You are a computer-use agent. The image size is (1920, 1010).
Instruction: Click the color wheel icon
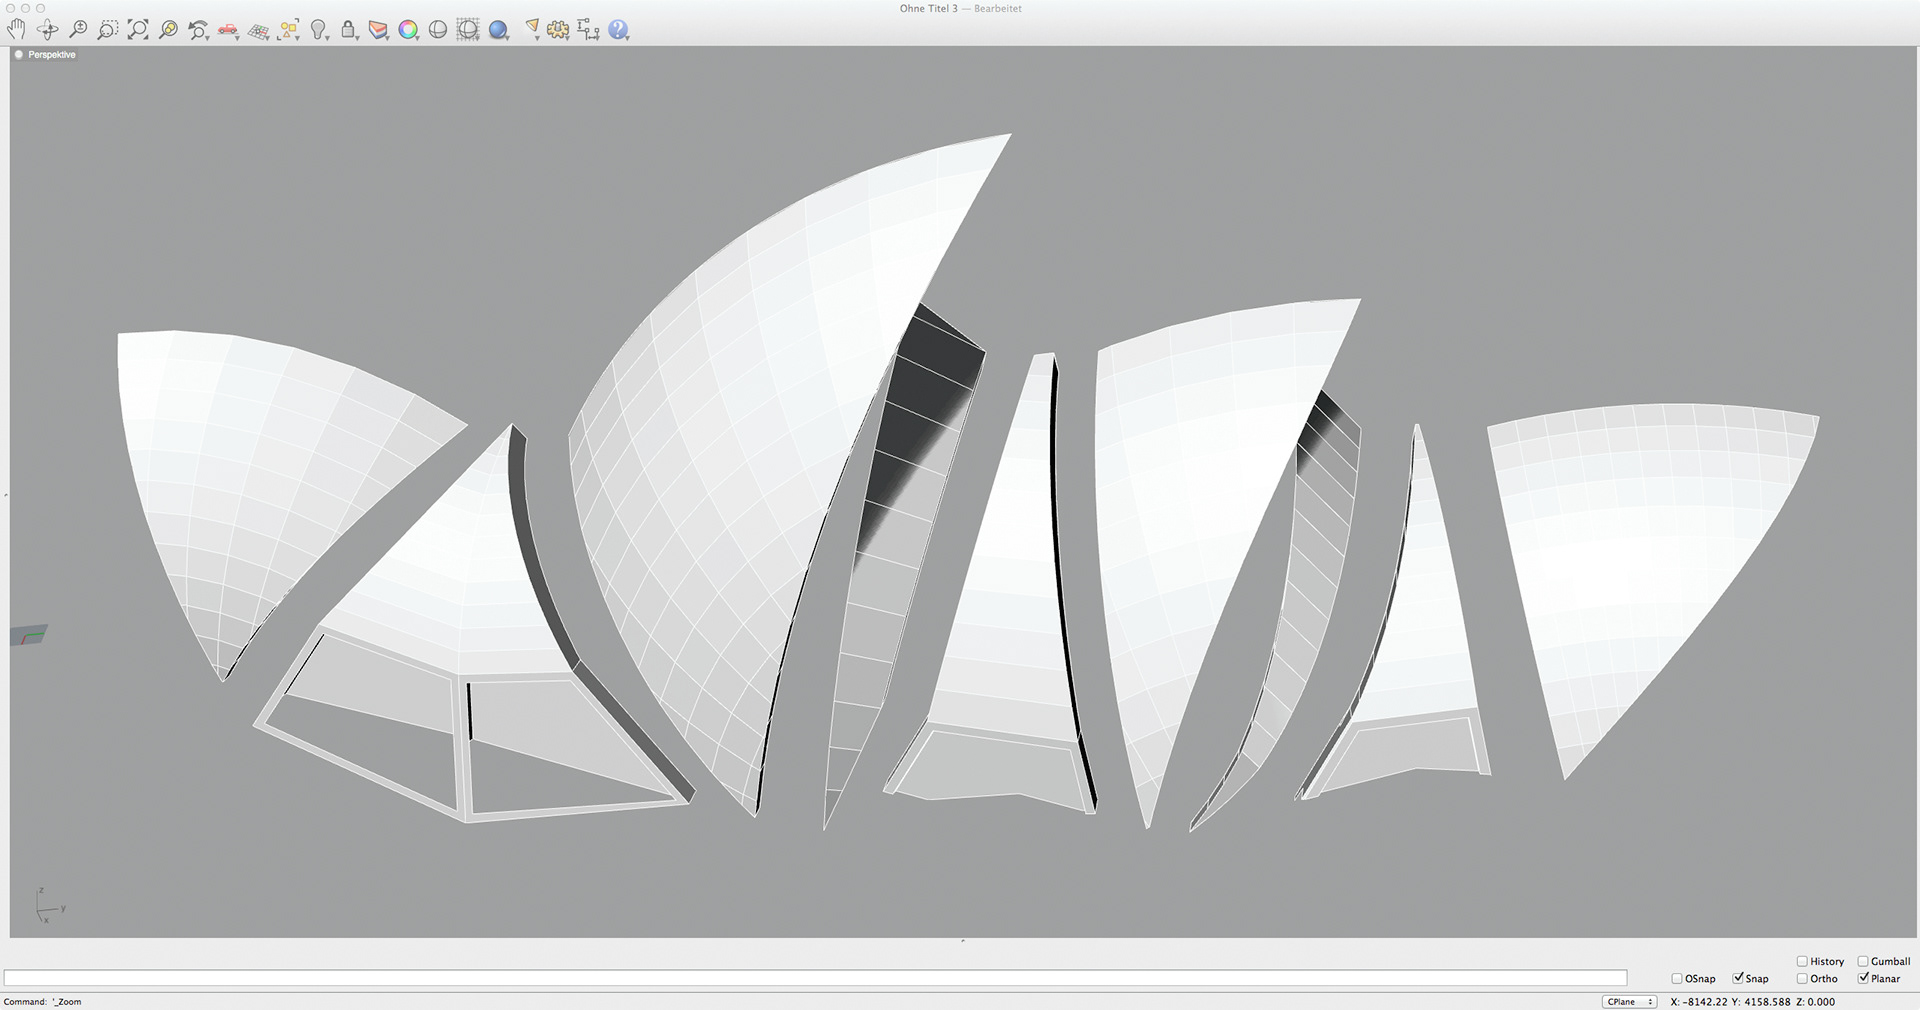pyautogui.click(x=407, y=30)
